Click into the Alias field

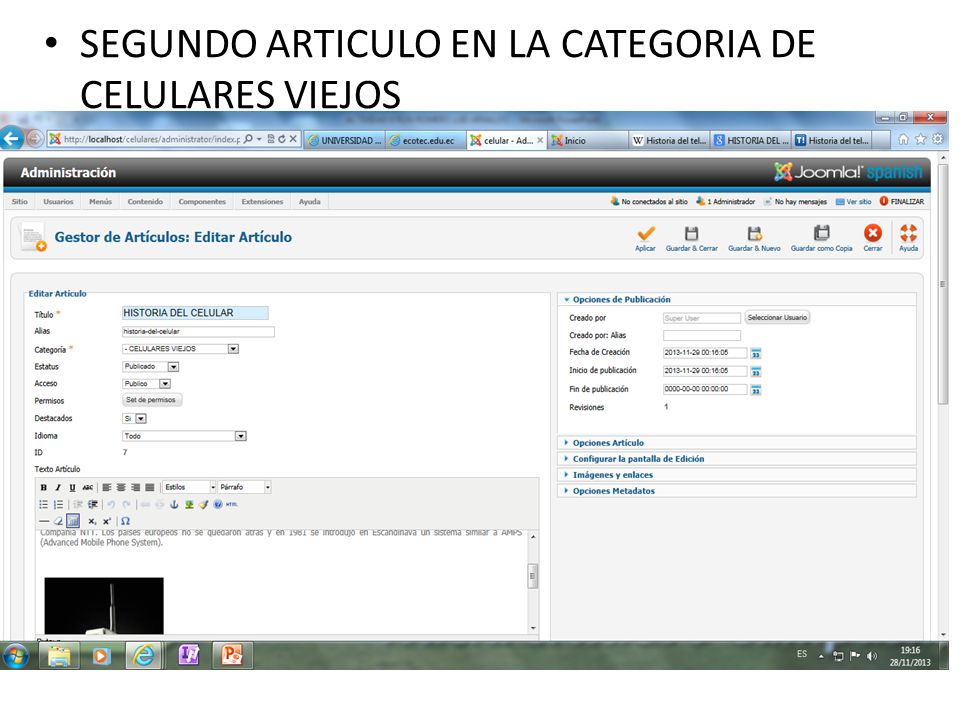[198, 331]
